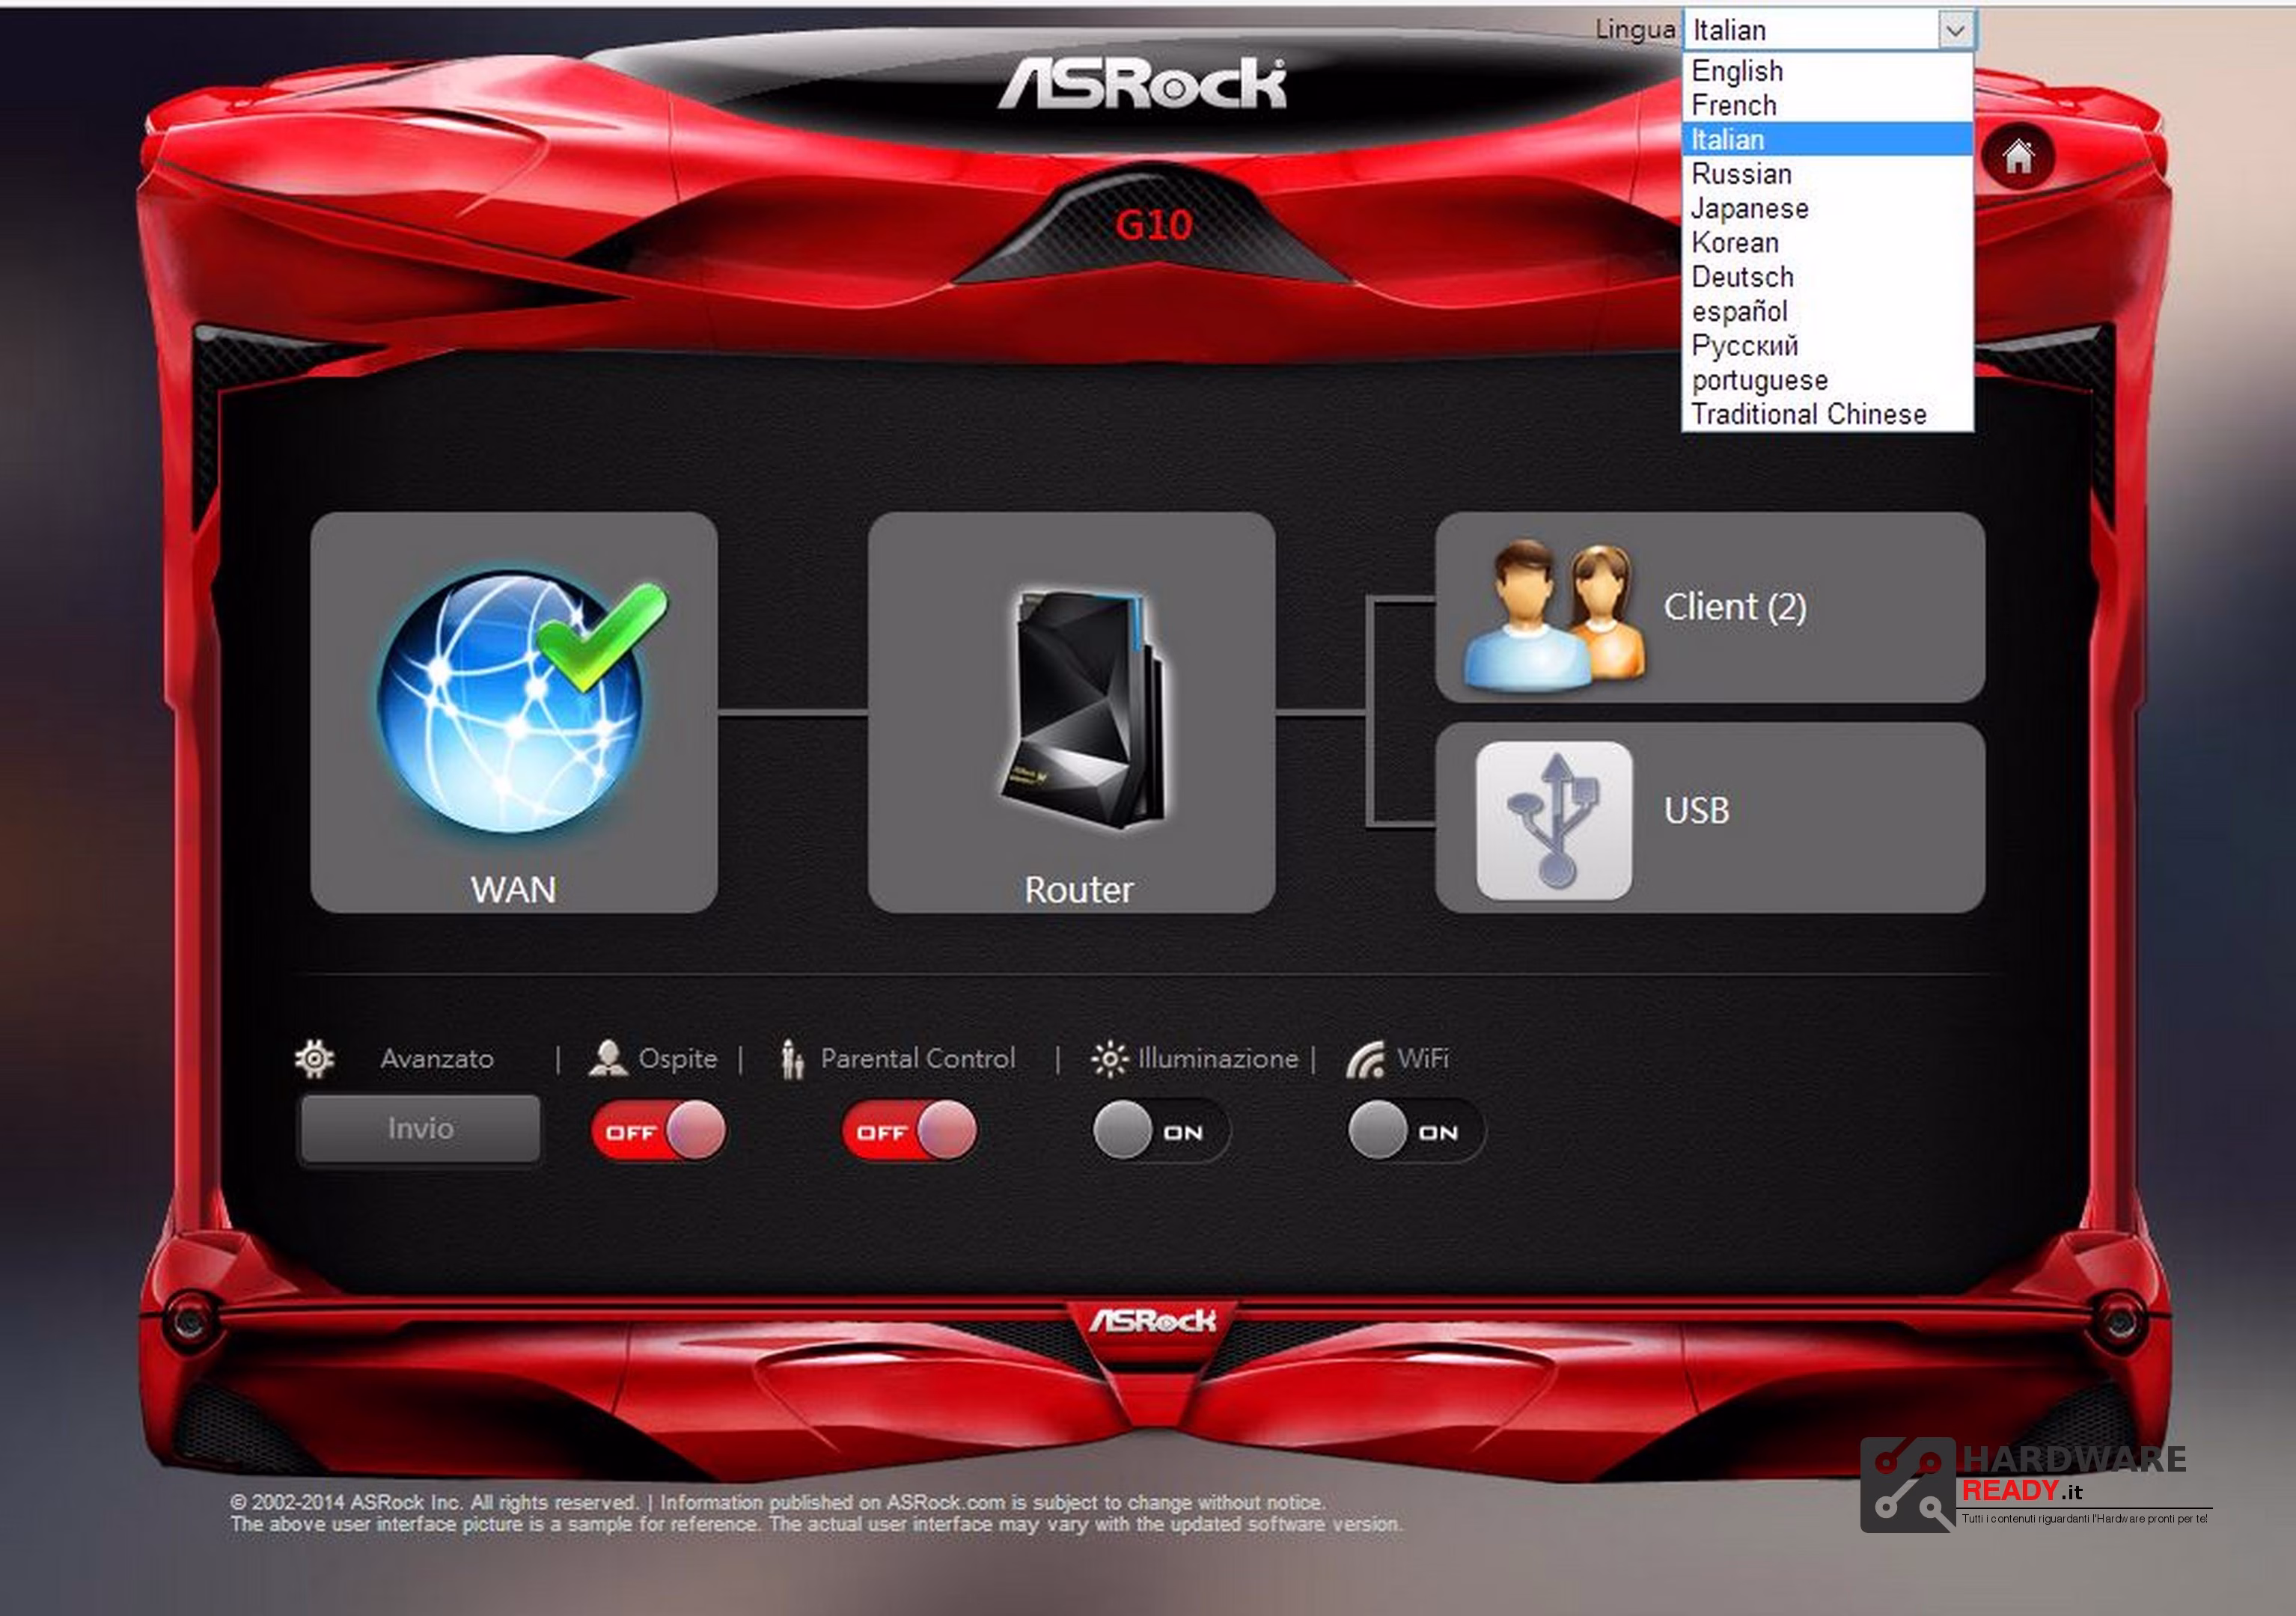Open the USB storage icon
The width and height of the screenshot is (2296, 1616).
tap(1554, 820)
